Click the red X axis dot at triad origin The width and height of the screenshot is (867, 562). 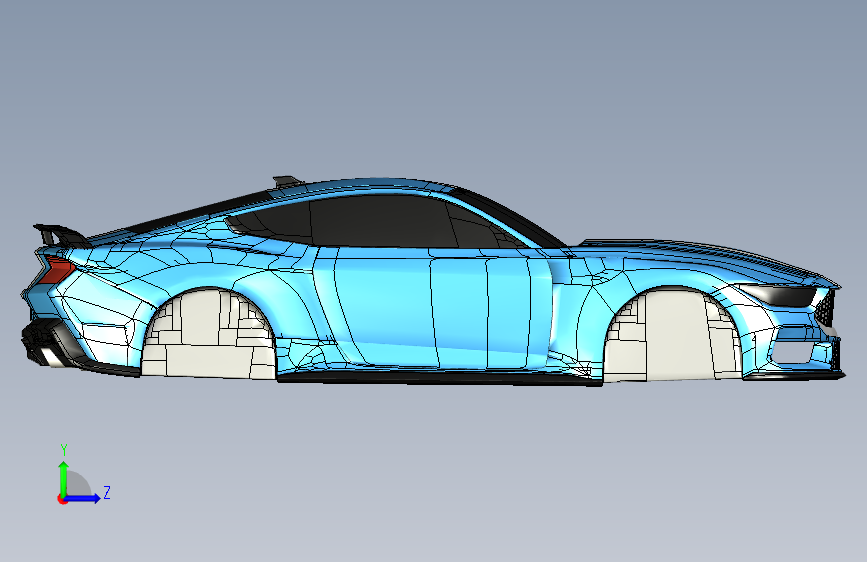pos(62,499)
